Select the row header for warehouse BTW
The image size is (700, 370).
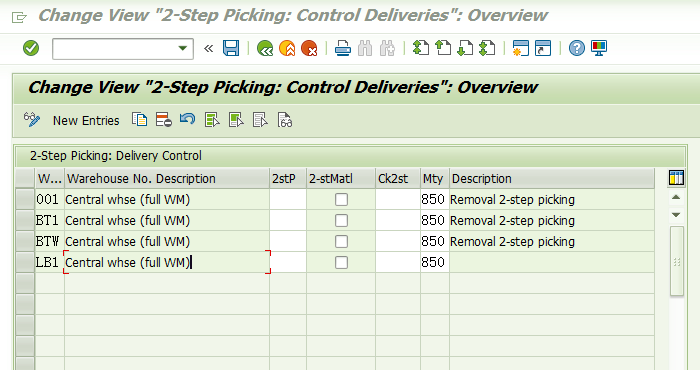tap(25, 241)
